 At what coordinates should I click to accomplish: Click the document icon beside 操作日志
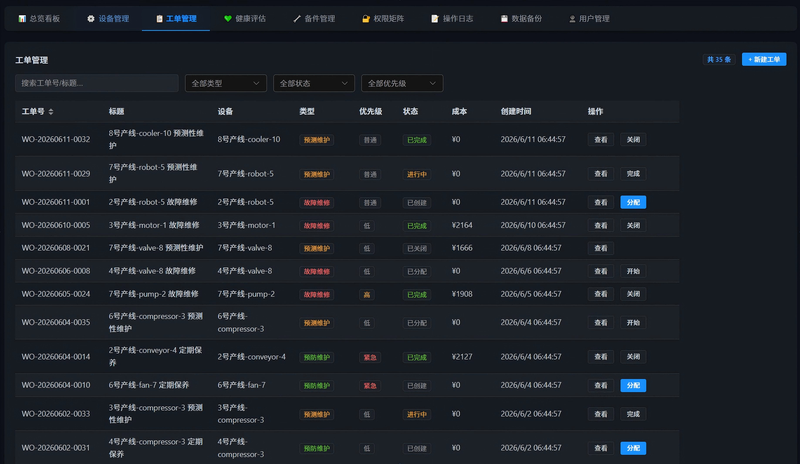pyautogui.click(x=435, y=19)
